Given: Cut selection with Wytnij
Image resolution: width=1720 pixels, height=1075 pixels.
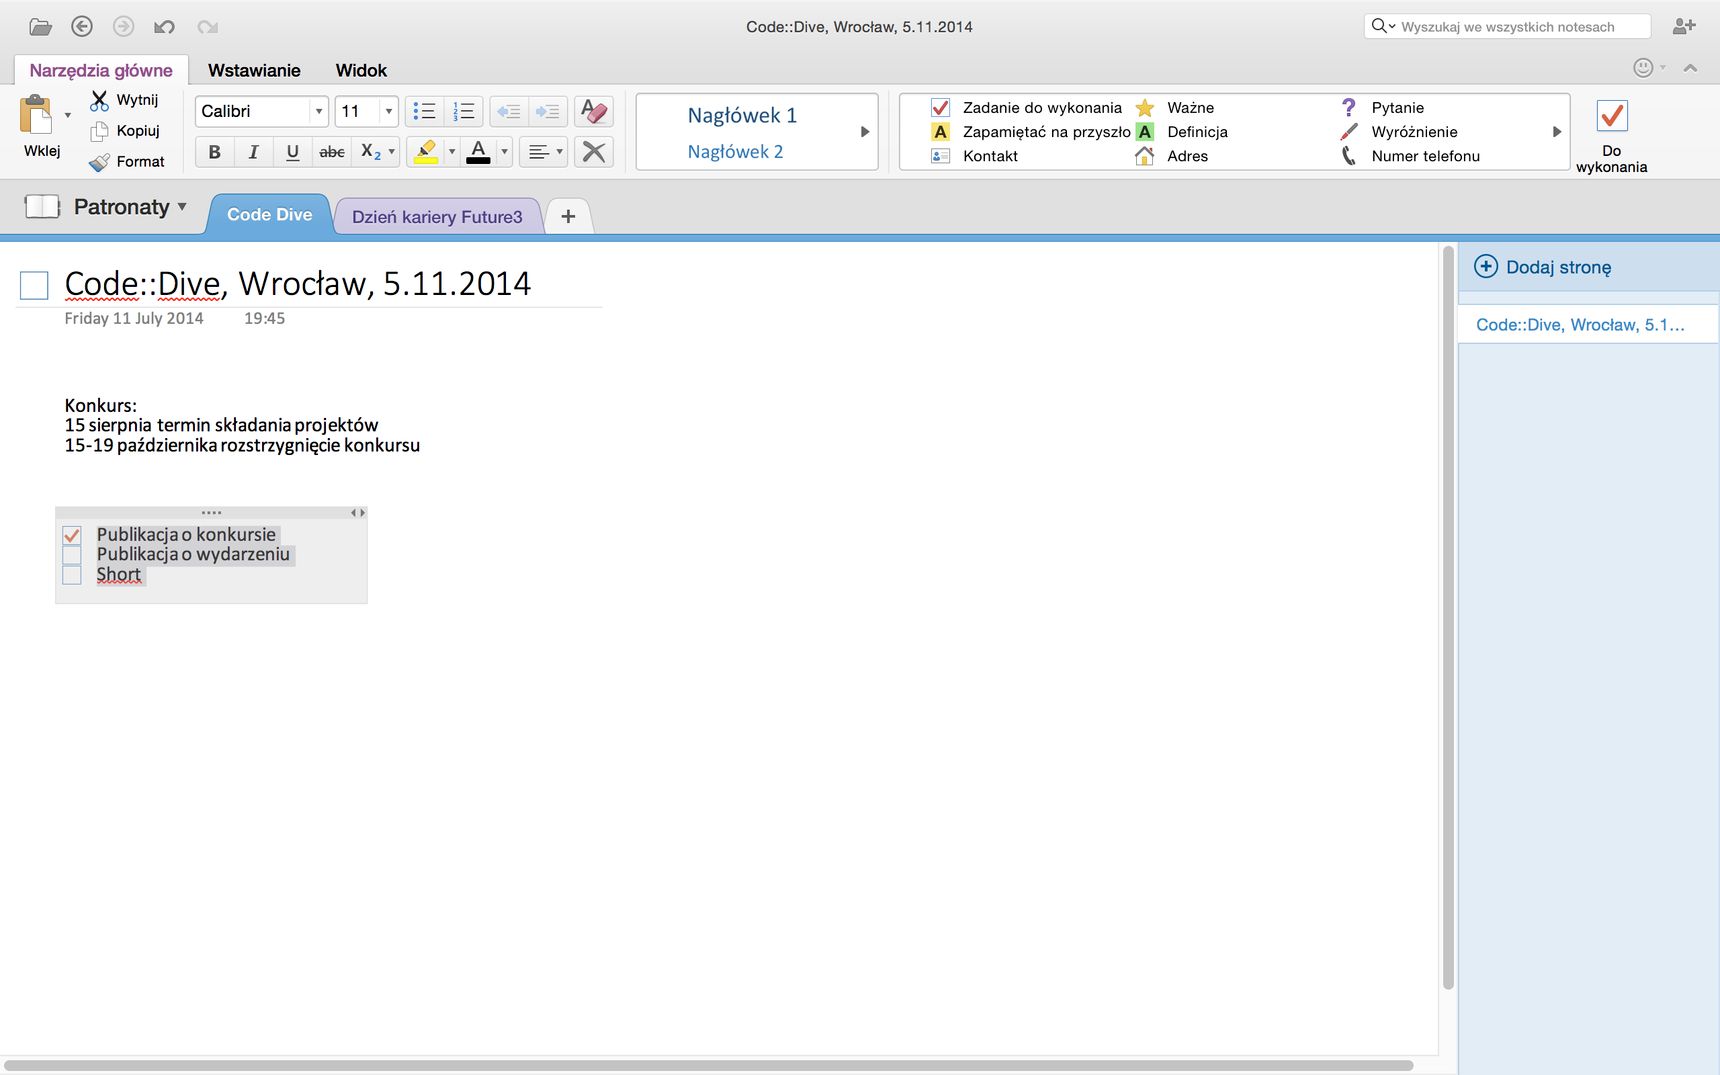Looking at the screenshot, I should pos(124,100).
